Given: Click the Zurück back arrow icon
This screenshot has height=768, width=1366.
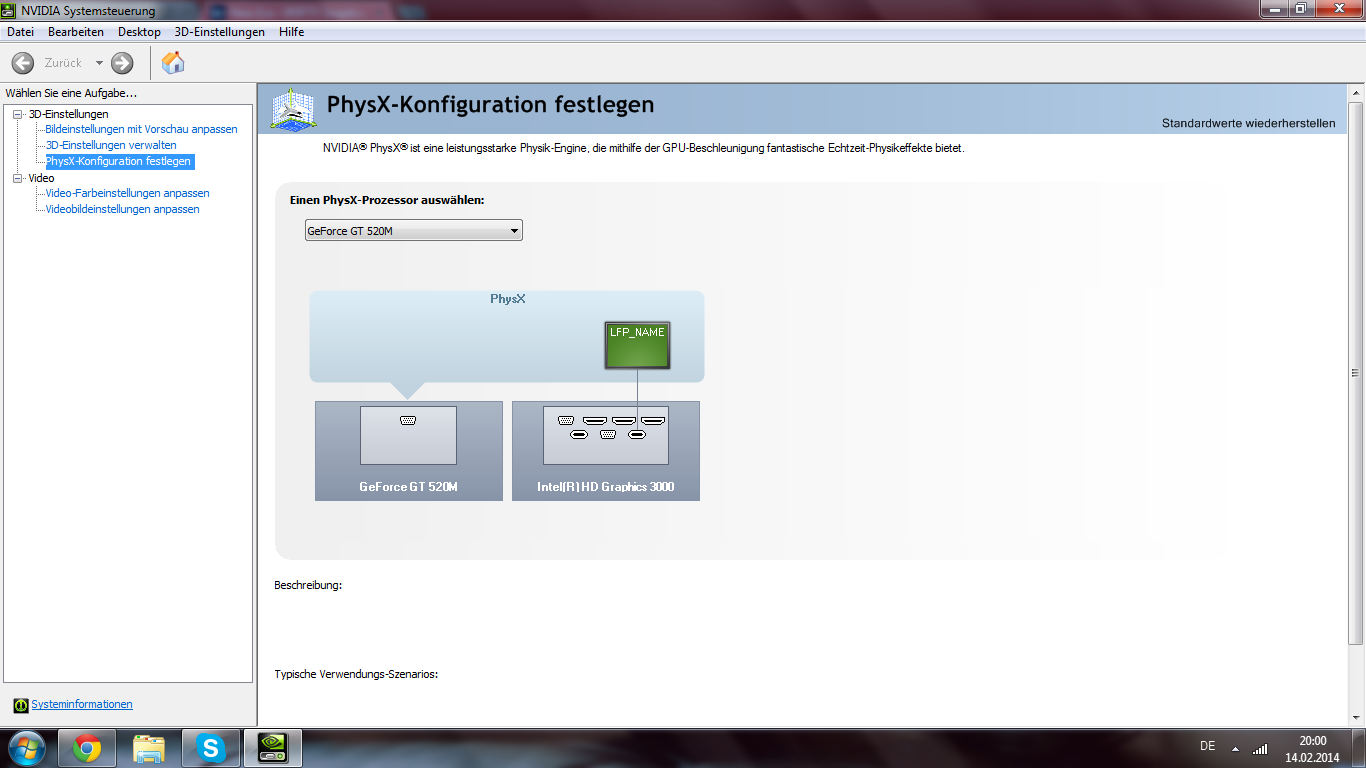Looking at the screenshot, I should pyautogui.click(x=22, y=63).
